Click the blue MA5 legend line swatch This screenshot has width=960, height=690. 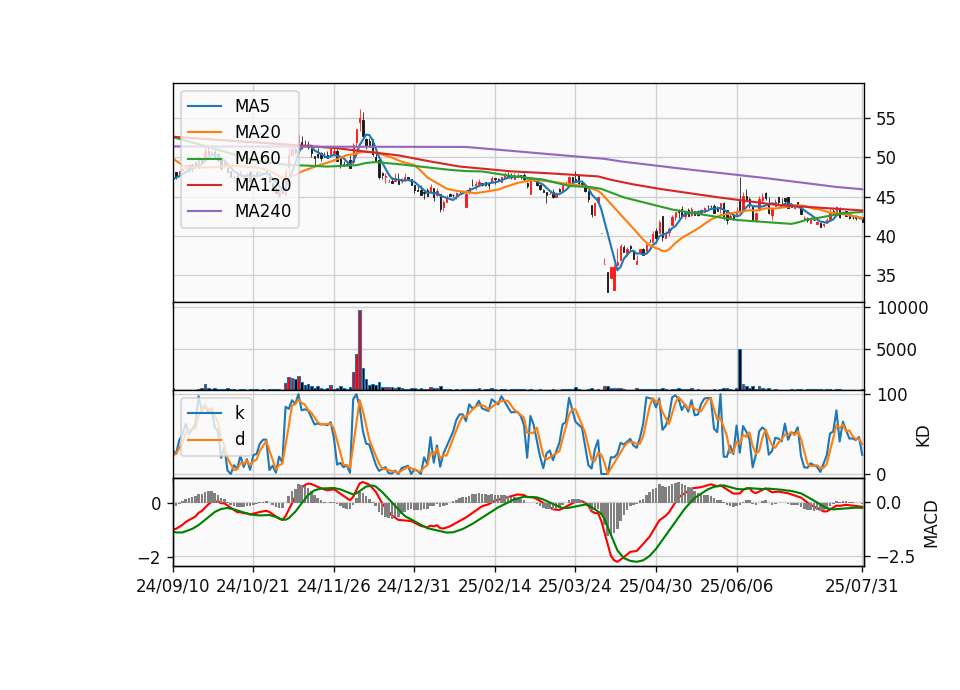pyautogui.click(x=204, y=106)
